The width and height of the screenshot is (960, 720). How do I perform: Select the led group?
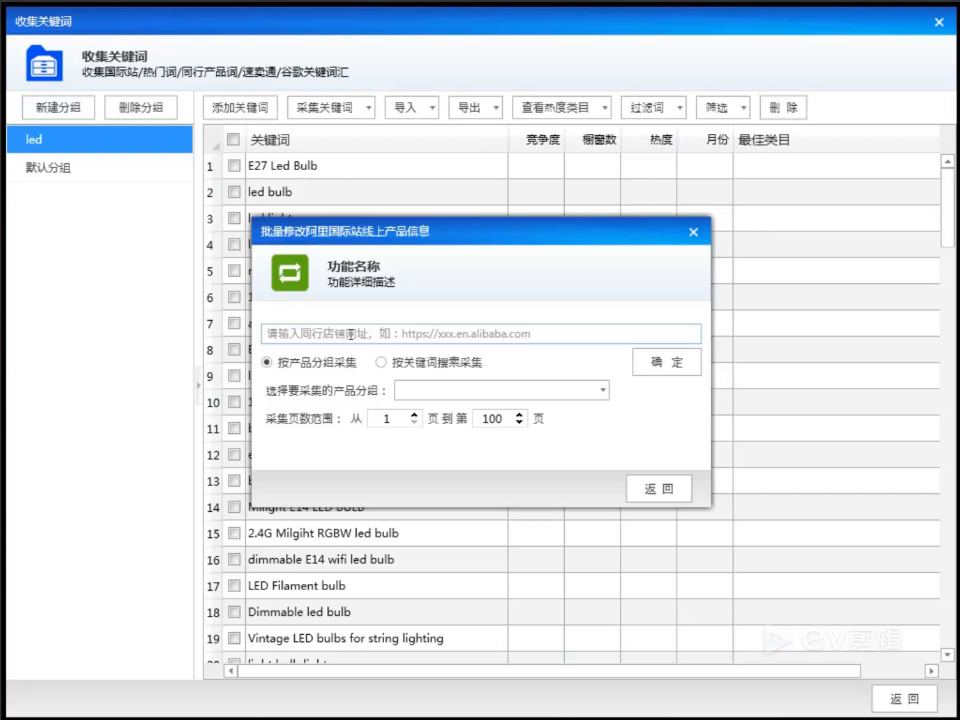pyautogui.click(x=100, y=140)
